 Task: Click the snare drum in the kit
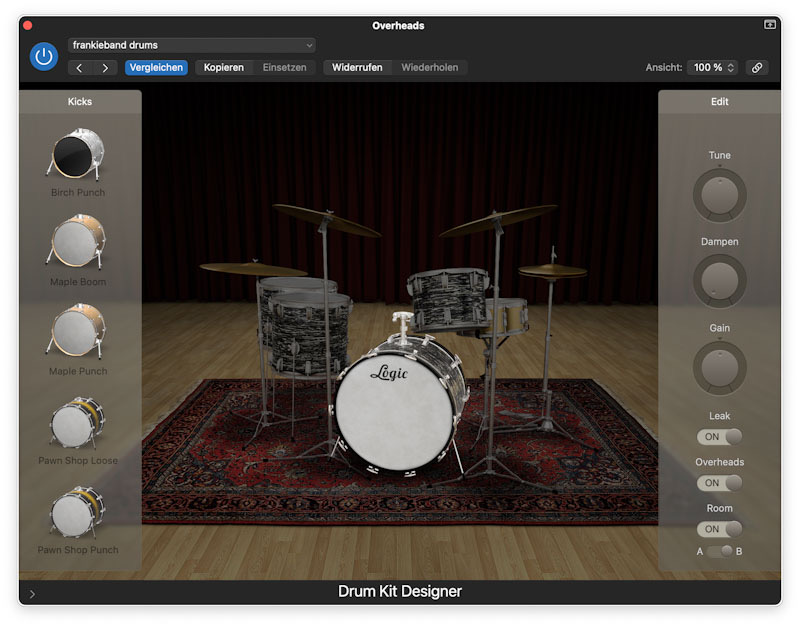[x=508, y=316]
